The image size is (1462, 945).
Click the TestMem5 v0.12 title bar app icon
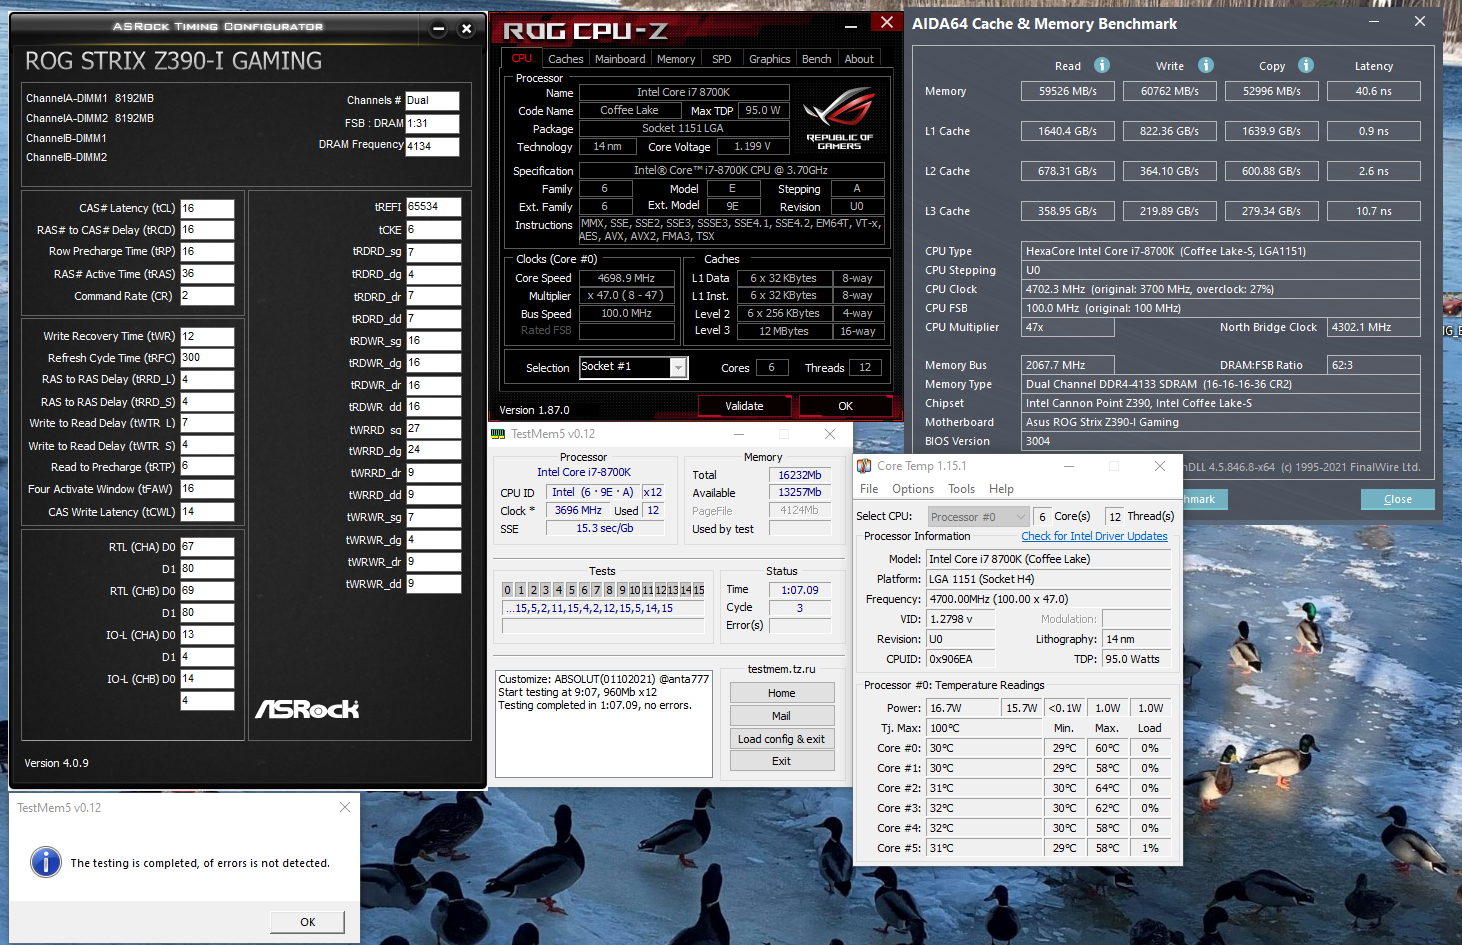coord(498,434)
